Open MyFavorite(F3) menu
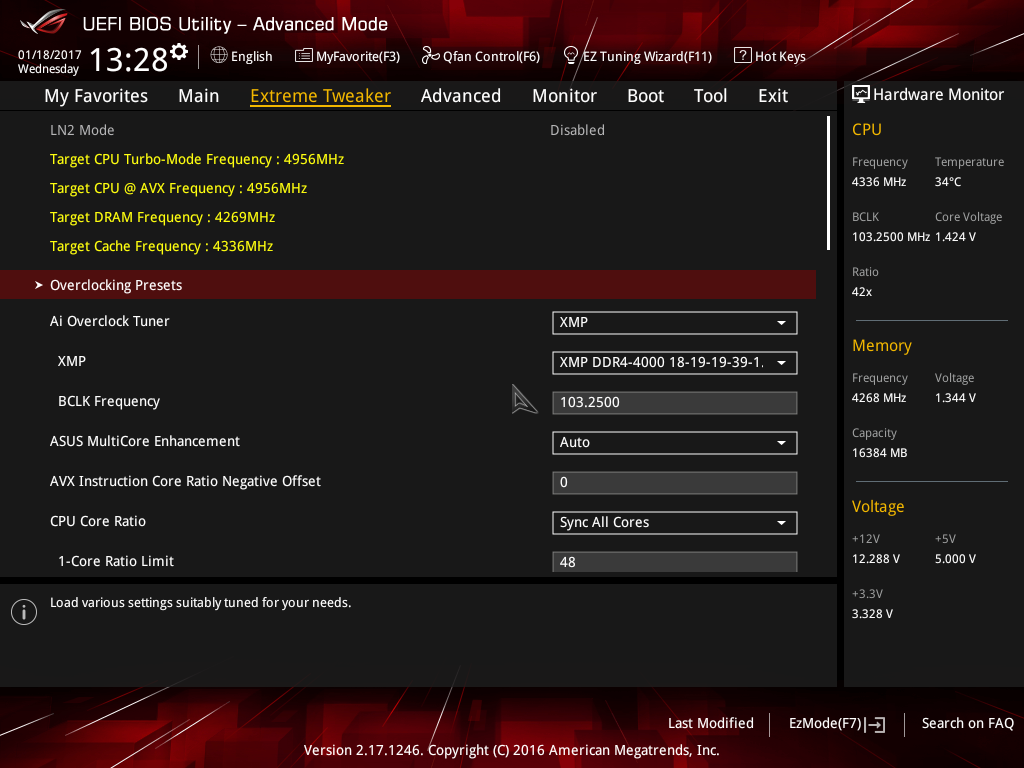Screen dimensions: 1024x768 347,56
